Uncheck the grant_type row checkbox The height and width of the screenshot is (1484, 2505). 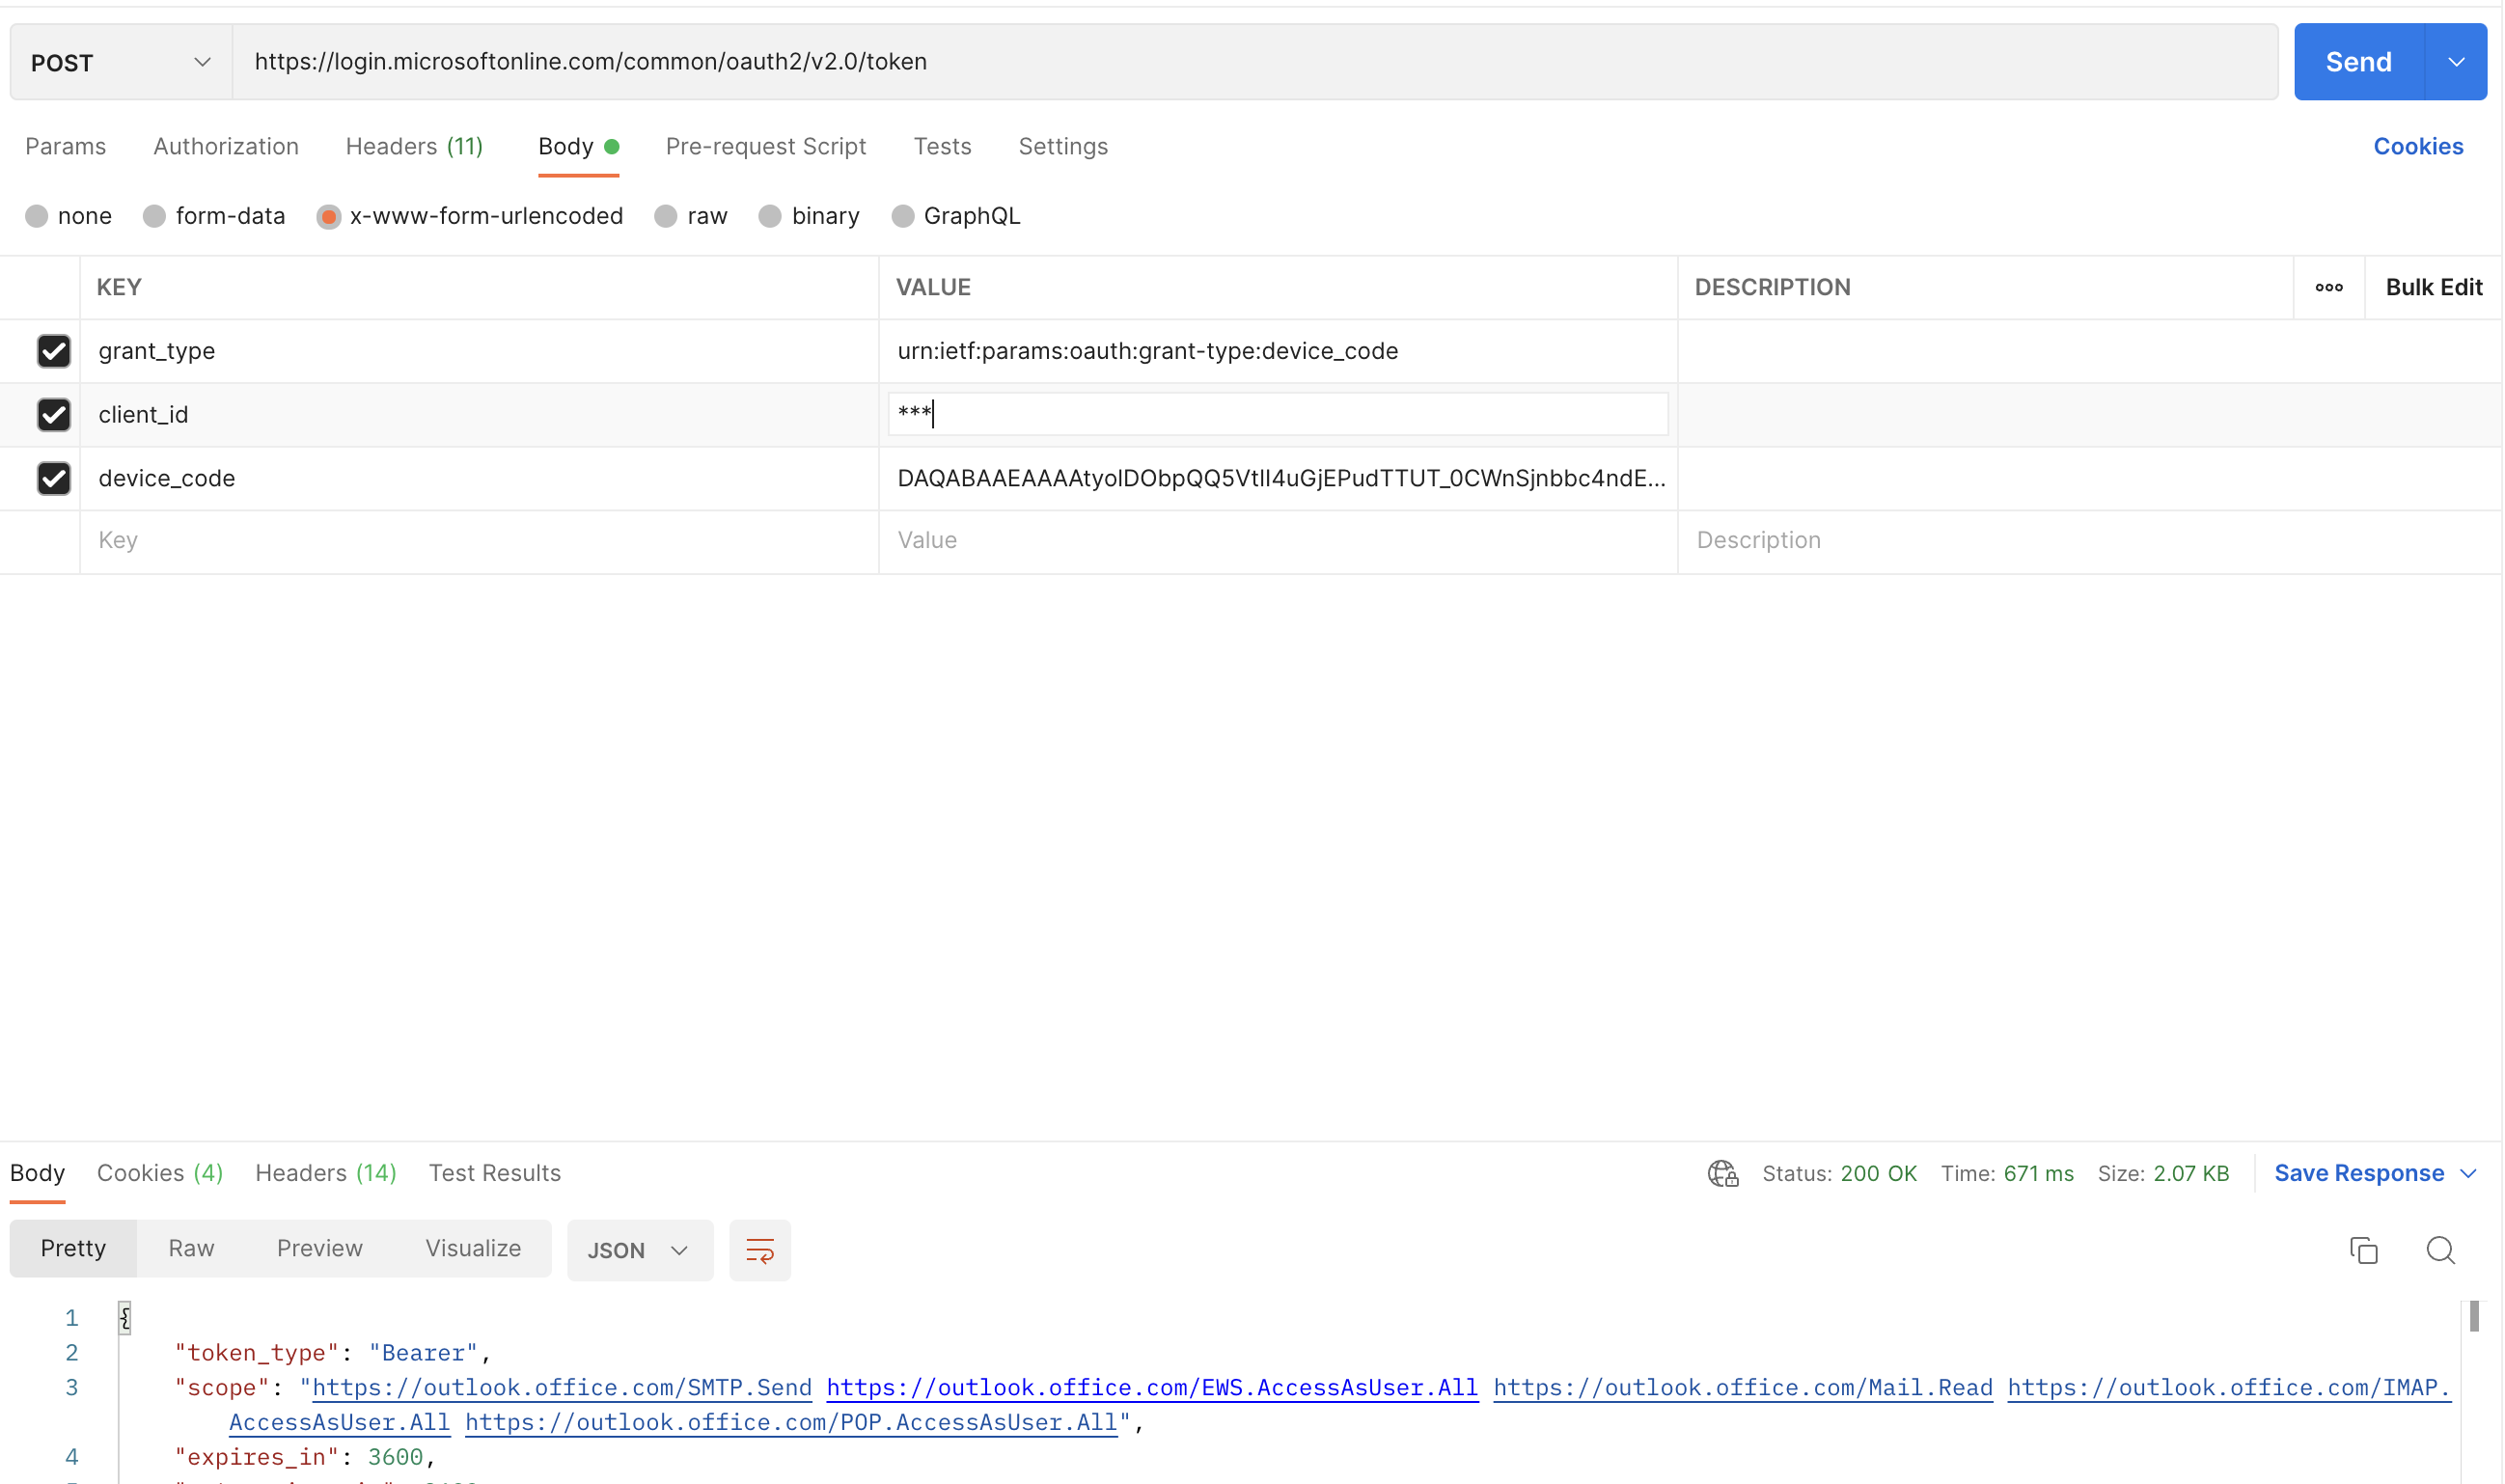coord(54,351)
